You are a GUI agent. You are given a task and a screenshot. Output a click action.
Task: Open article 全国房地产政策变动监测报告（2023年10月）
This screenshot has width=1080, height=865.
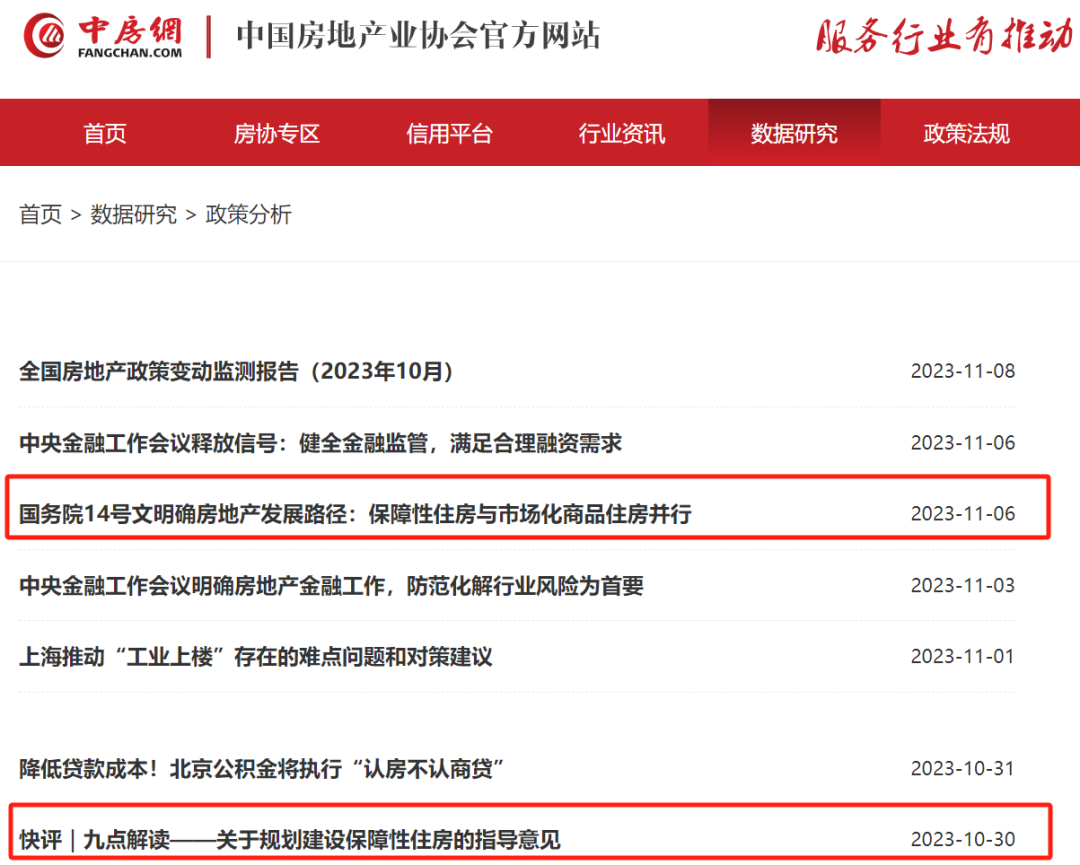tap(236, 371)
